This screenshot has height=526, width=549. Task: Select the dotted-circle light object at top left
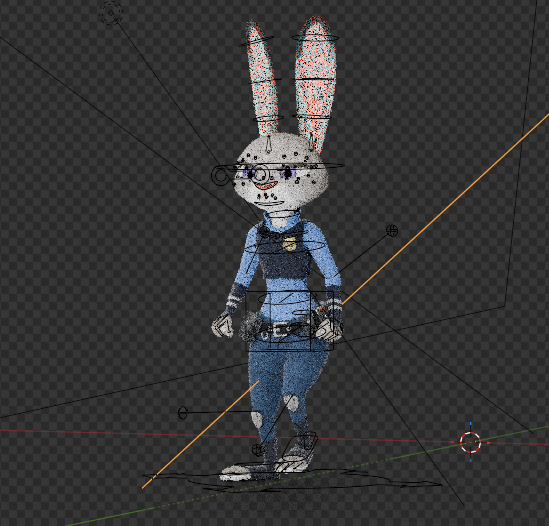click(x=111, y=13)
